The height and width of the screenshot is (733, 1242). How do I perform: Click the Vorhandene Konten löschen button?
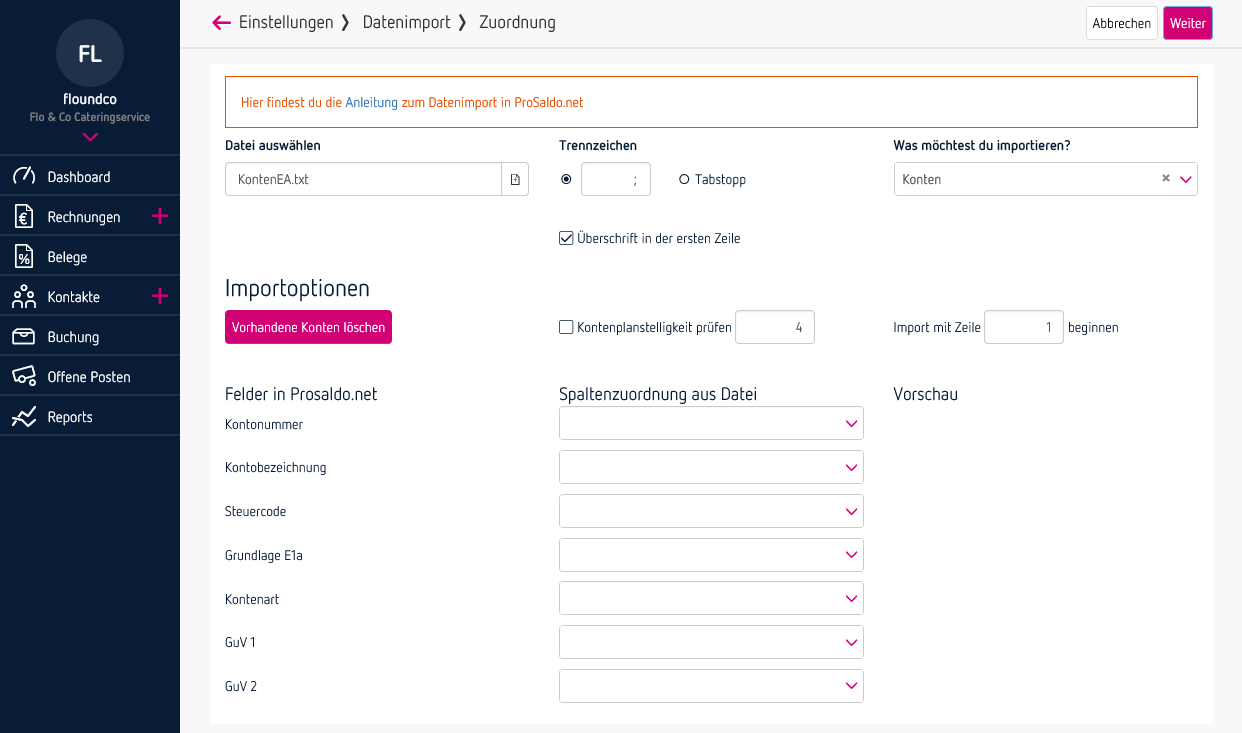point(308,327)
